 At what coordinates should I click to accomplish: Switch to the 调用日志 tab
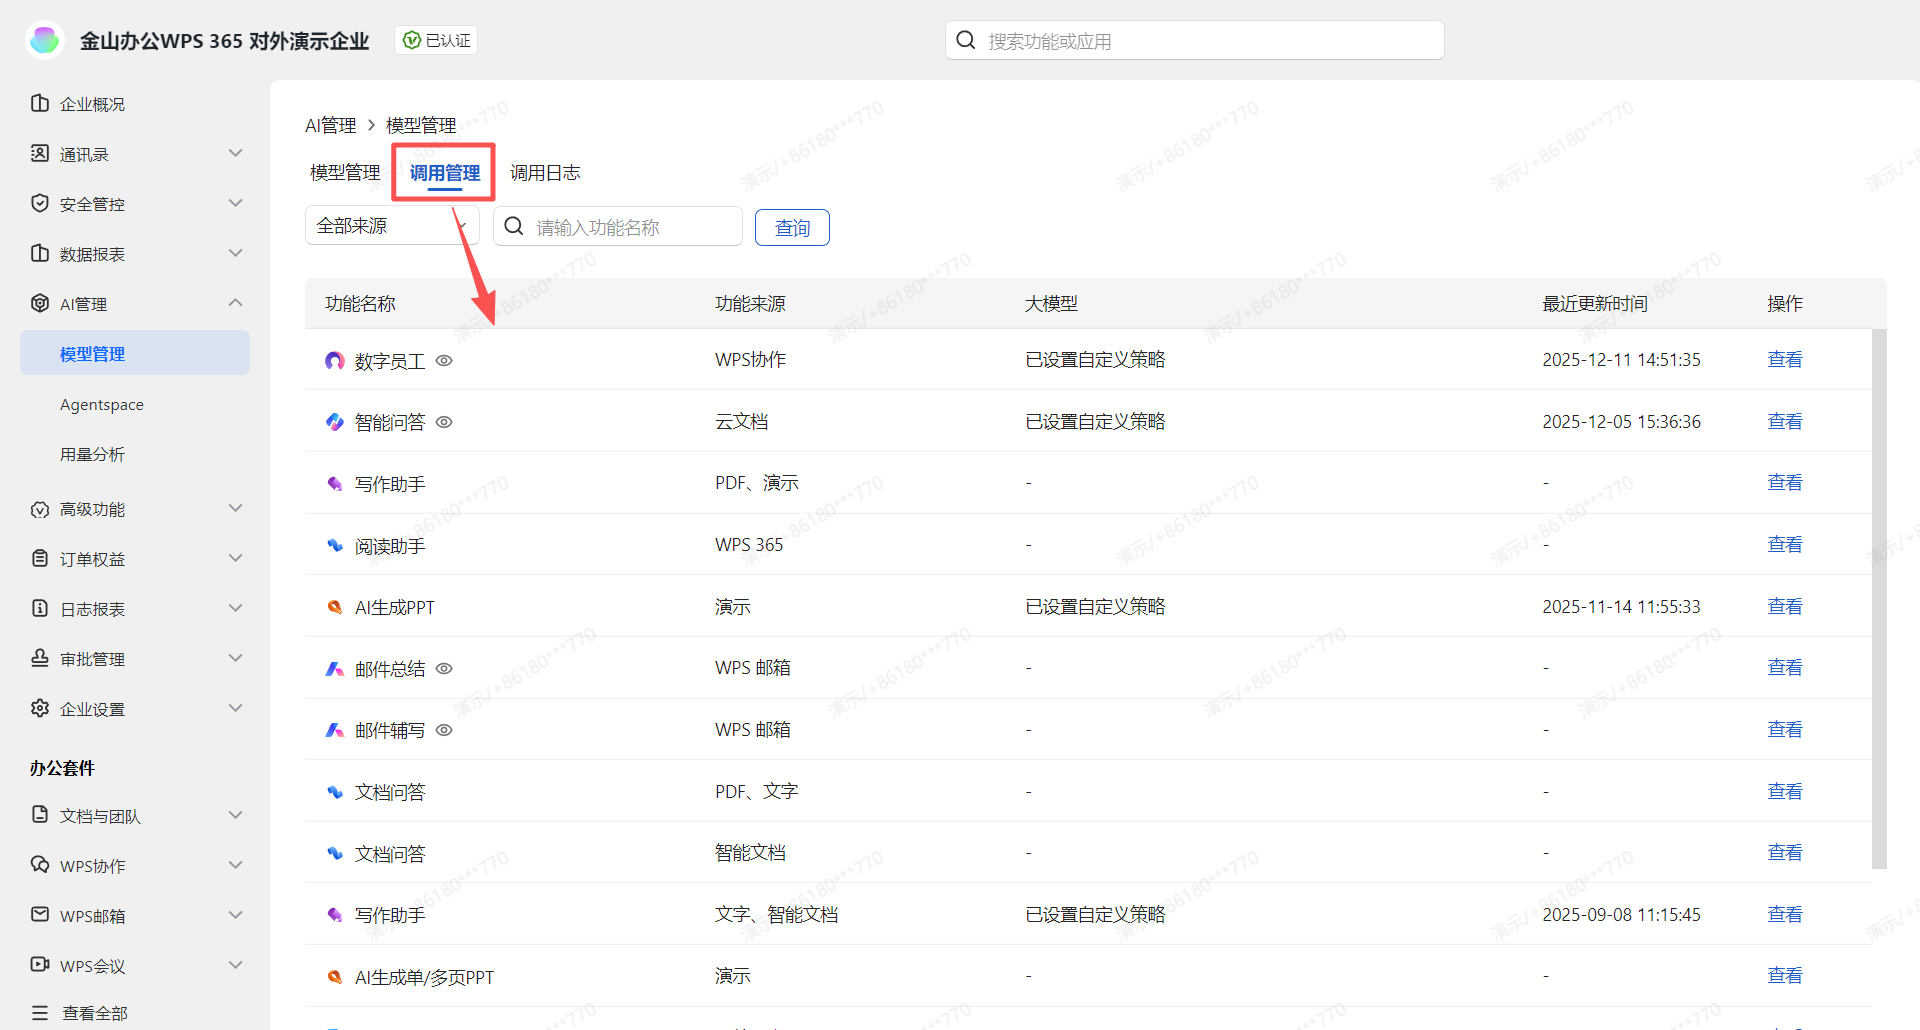click(x=545, y=172)
